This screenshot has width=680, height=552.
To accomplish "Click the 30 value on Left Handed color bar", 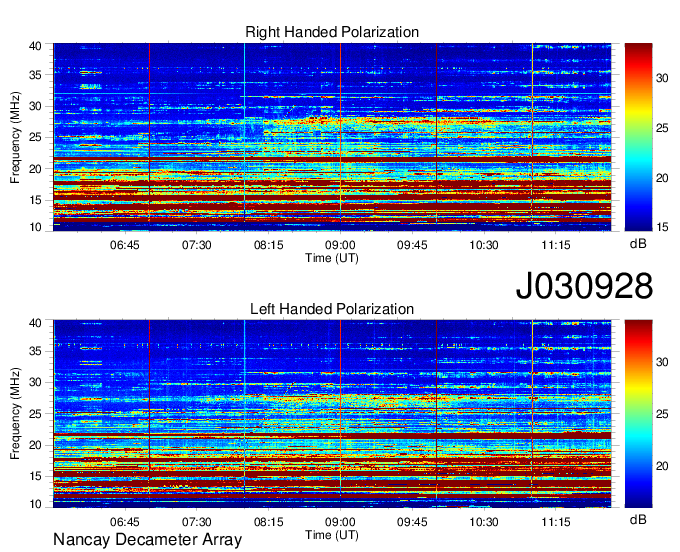I will pos(662,363).
